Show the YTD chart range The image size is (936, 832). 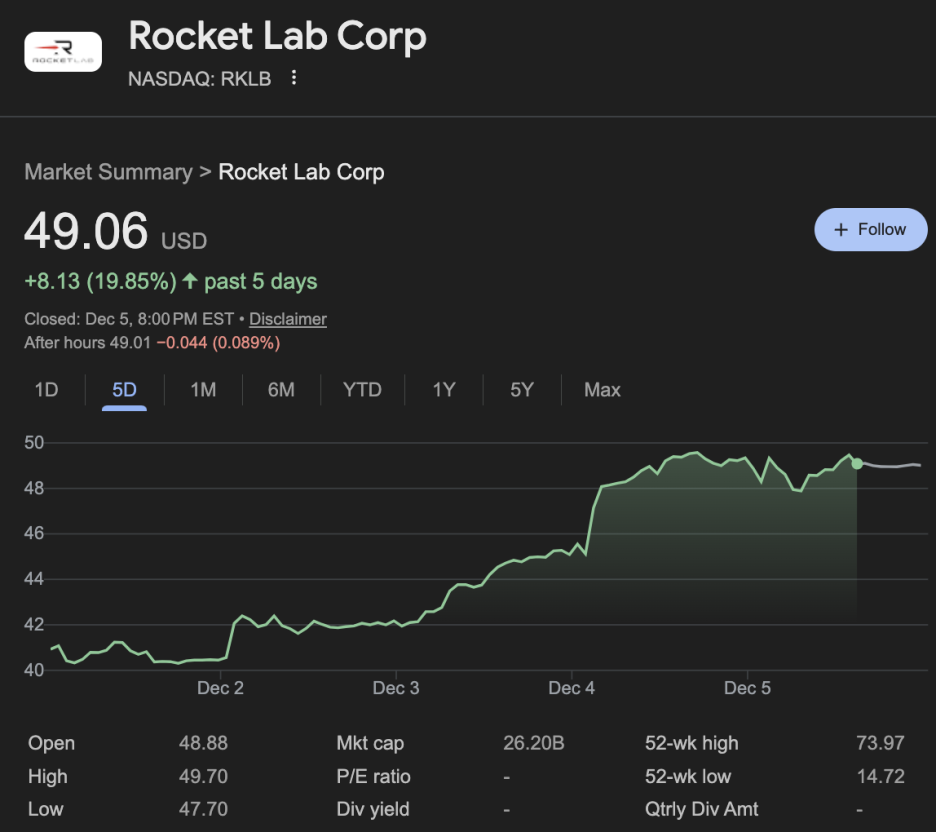coord(362,390)
